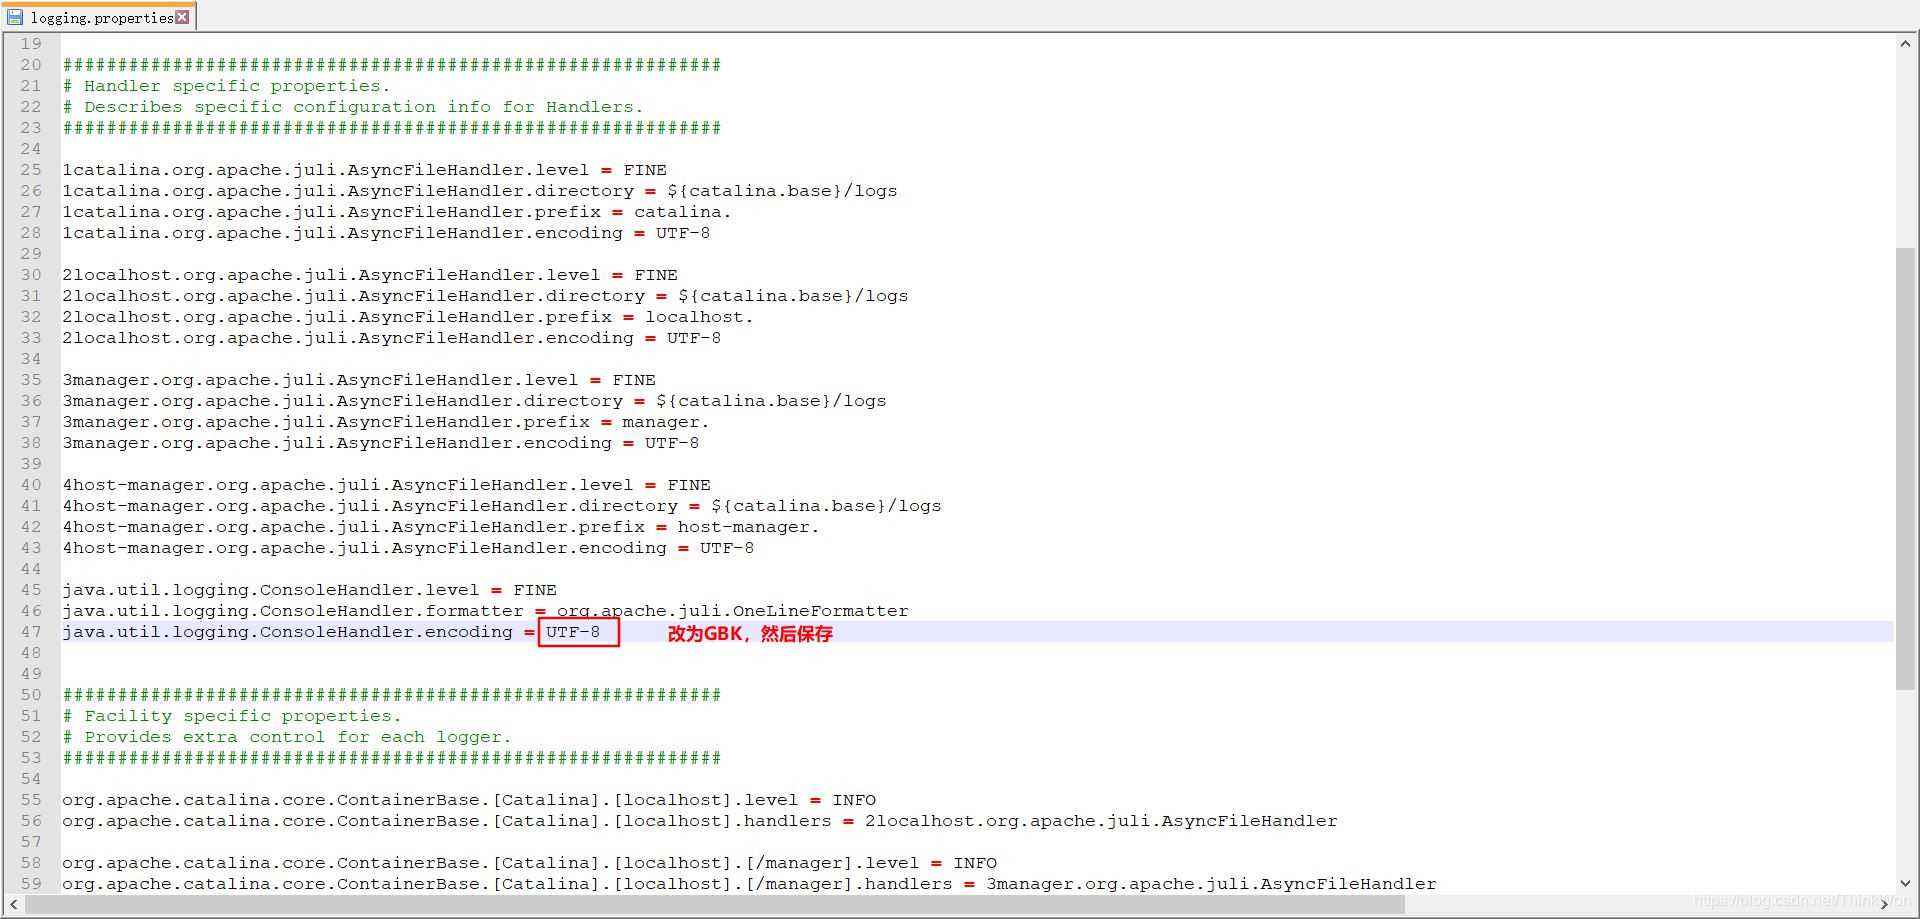Click INFO value on line 55
The image size is (1920, 919).
[x=854, y=800]
